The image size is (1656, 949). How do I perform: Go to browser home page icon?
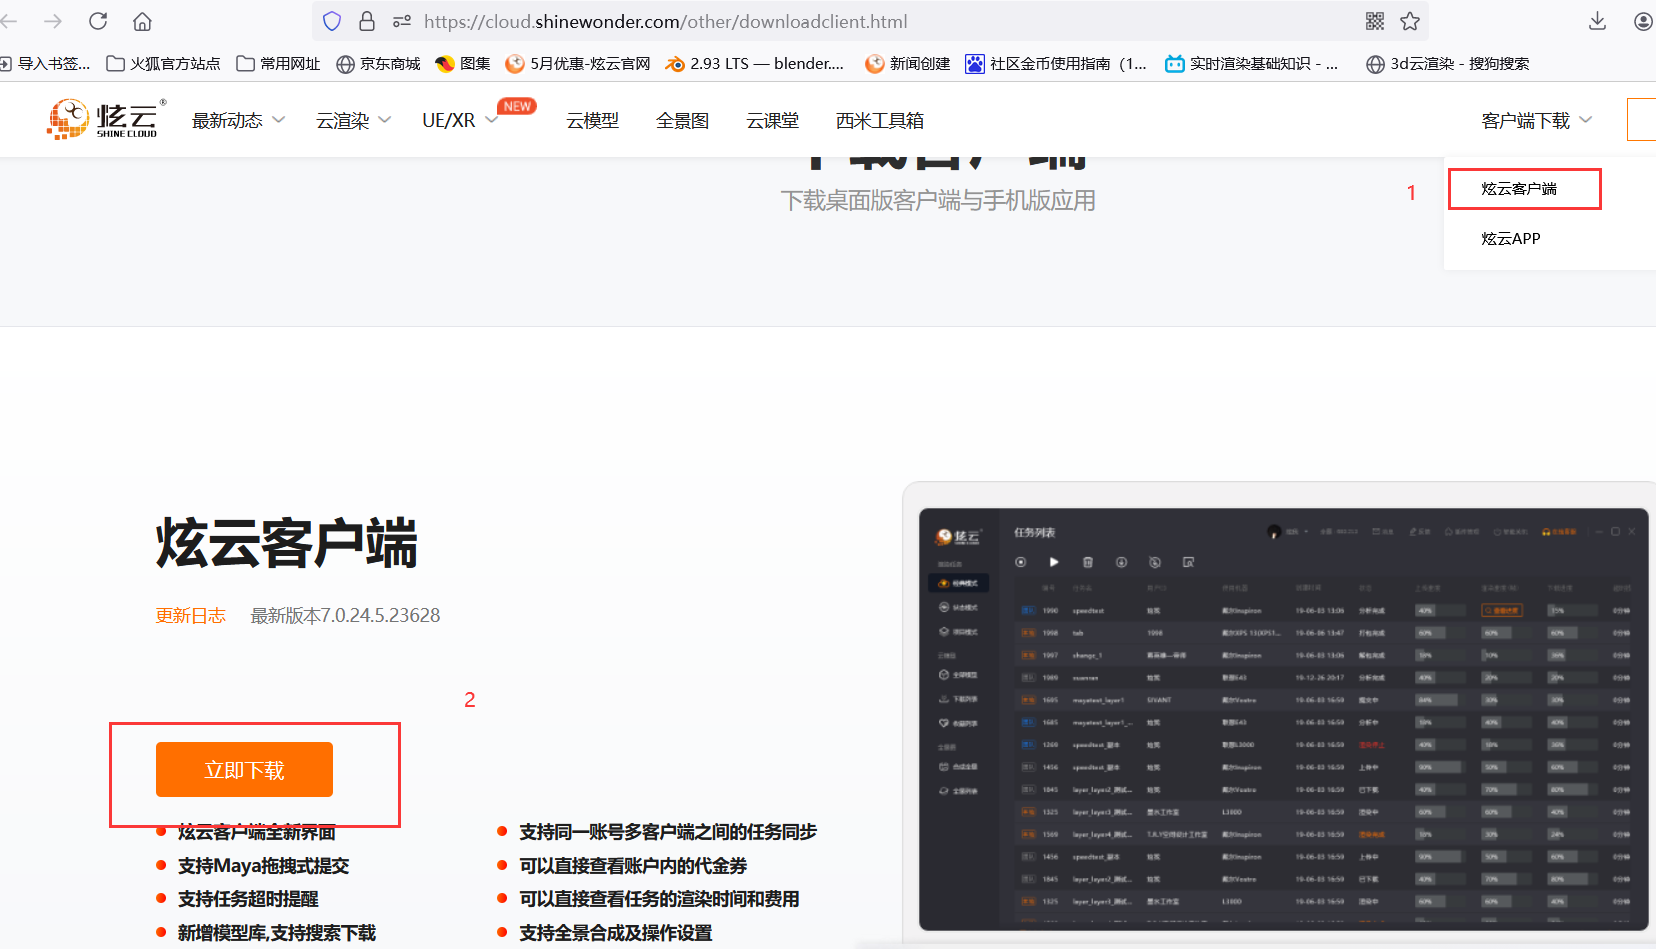142,21
